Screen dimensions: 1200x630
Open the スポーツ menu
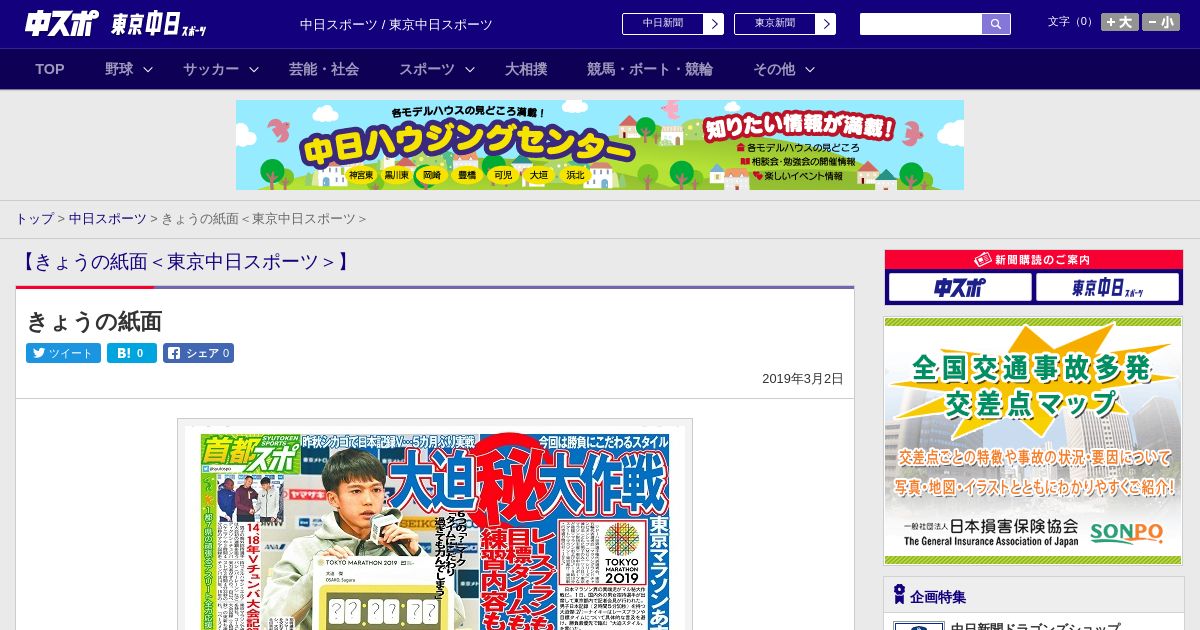tap(427, 69)
